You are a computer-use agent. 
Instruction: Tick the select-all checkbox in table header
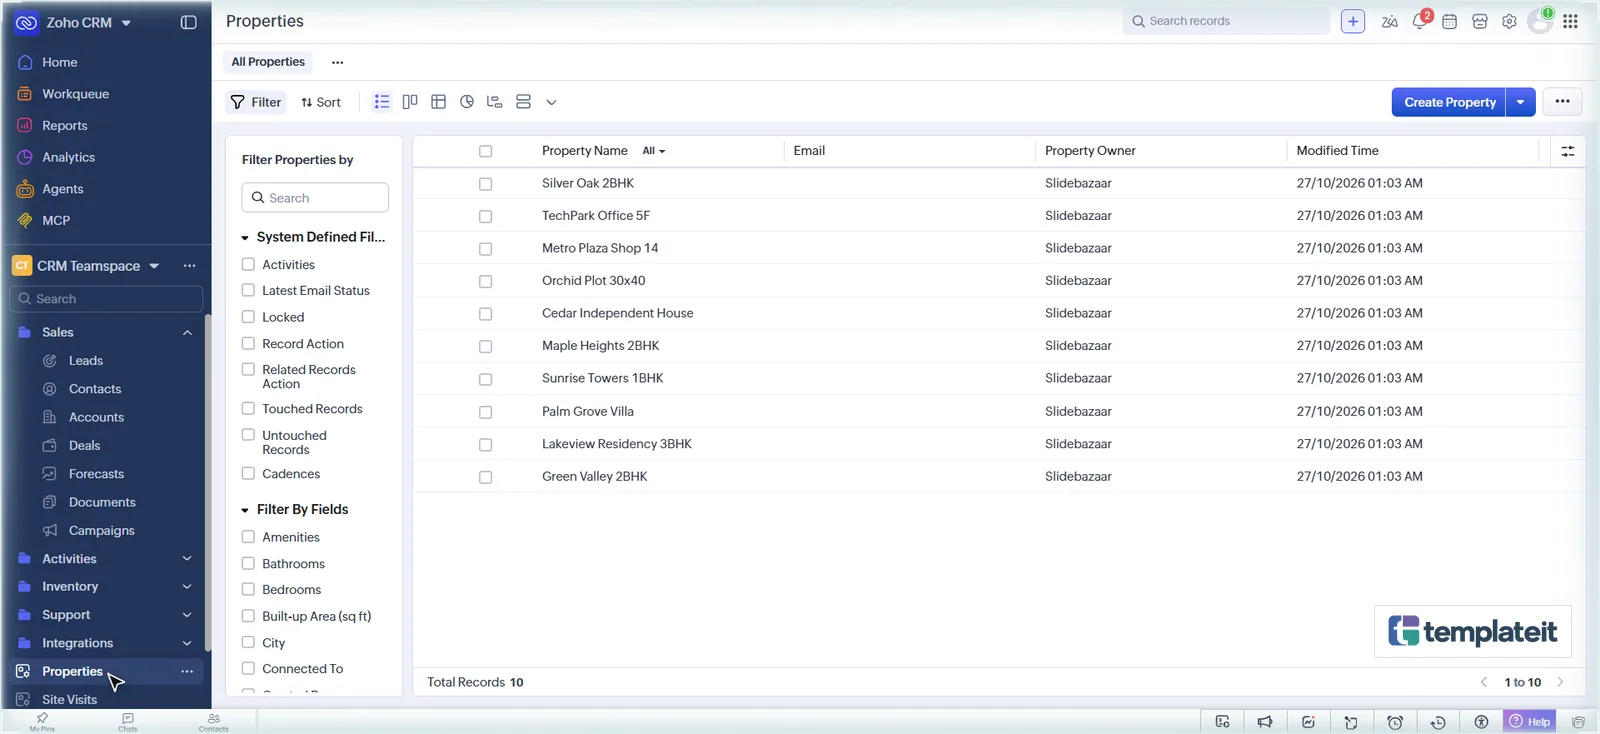click(485, 151)
